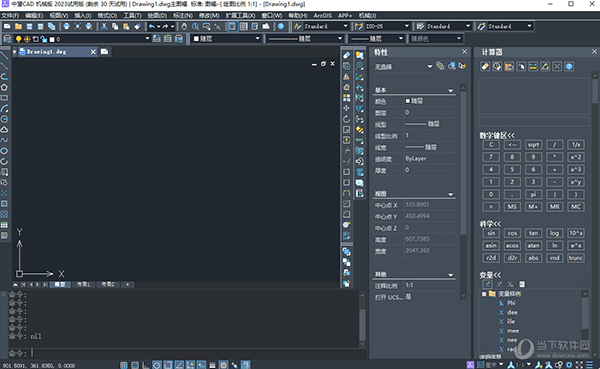Click the Open folder icon in top toolbar
Viewport: 600px width, 369px height.
coord(18,26)
